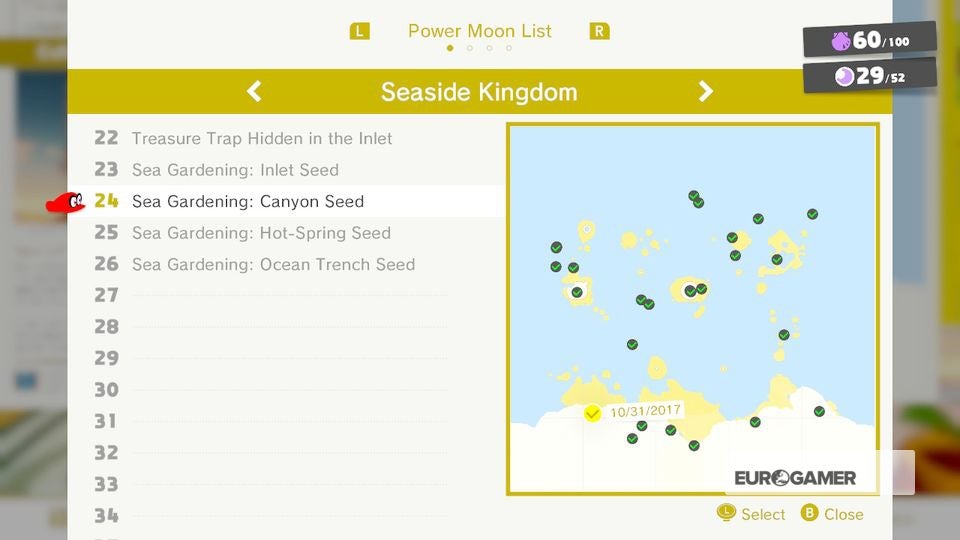Viewport: 960px width, 540px height.
Task: Choose Sea Gardening: Hot-Spring Seed
Action: pos(261,233)
